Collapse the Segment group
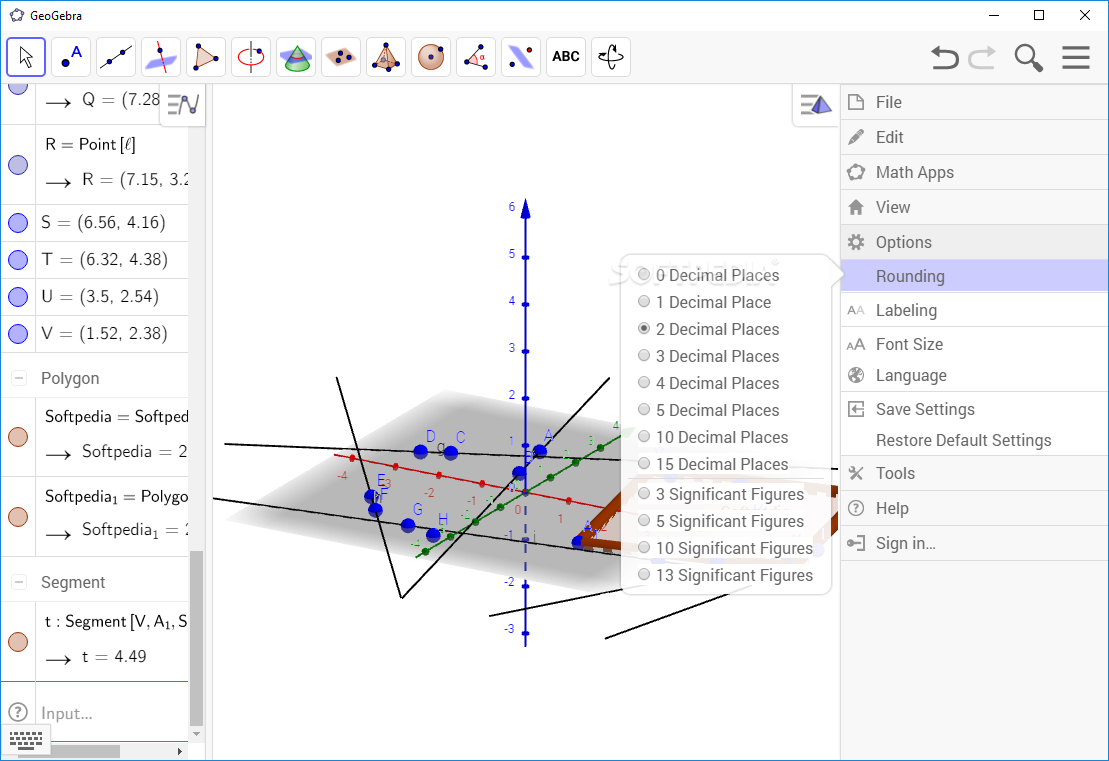Viewport: 1109px width, 761px height. pyautogui.click(x=19, y=582)
